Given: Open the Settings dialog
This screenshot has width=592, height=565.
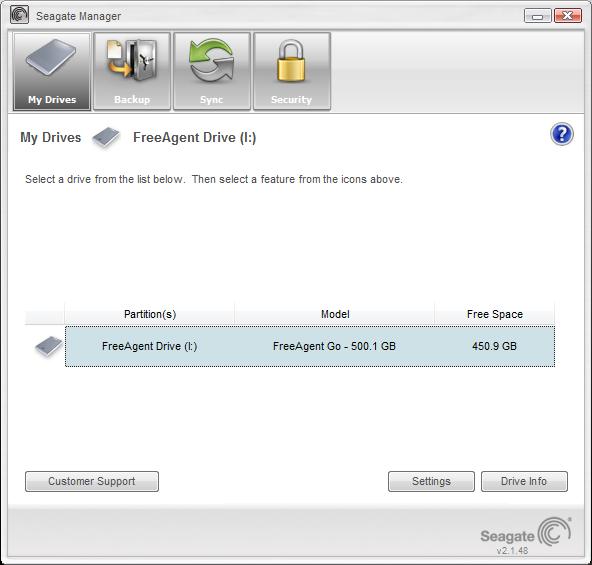Looking at the screenshot, I should click(431, 481).
